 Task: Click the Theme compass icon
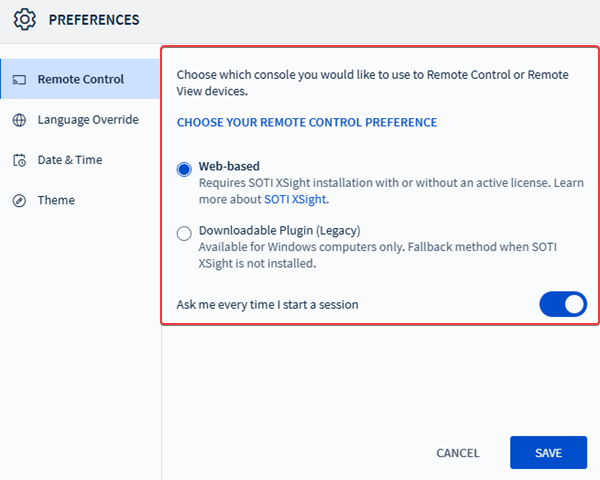(x=19, y=200)
